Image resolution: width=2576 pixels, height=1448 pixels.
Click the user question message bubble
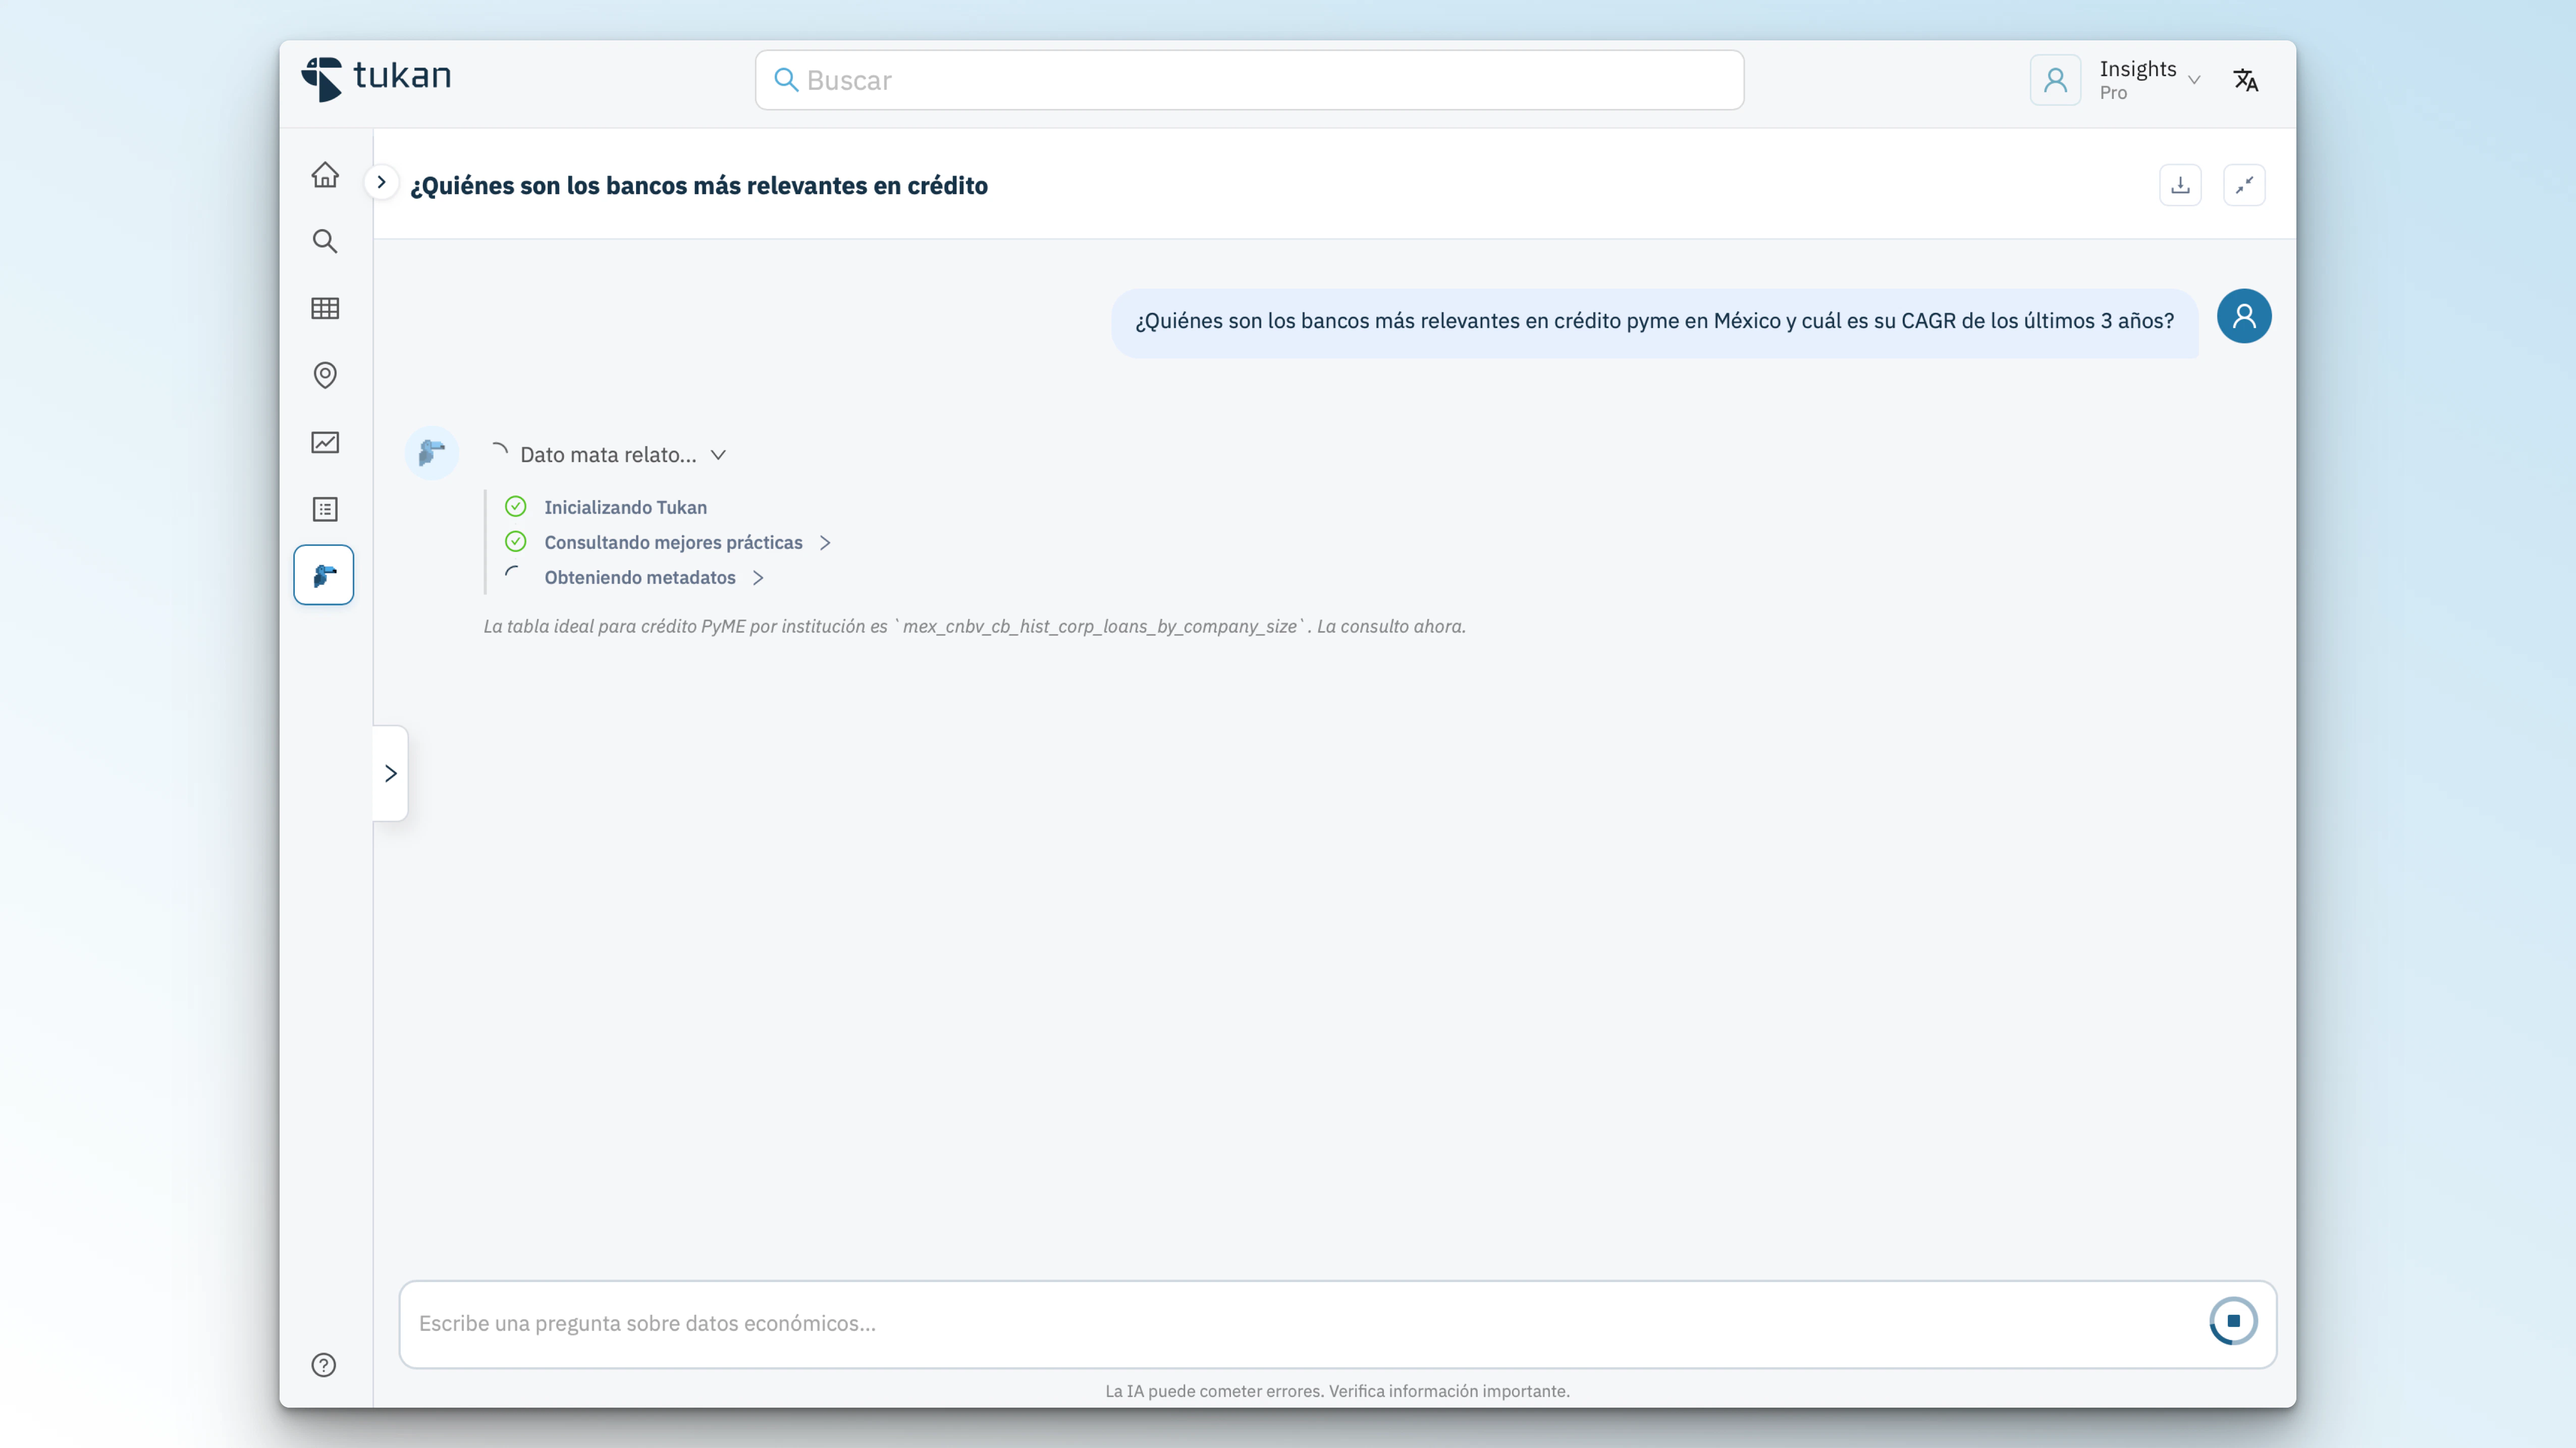pos(1655,322)
